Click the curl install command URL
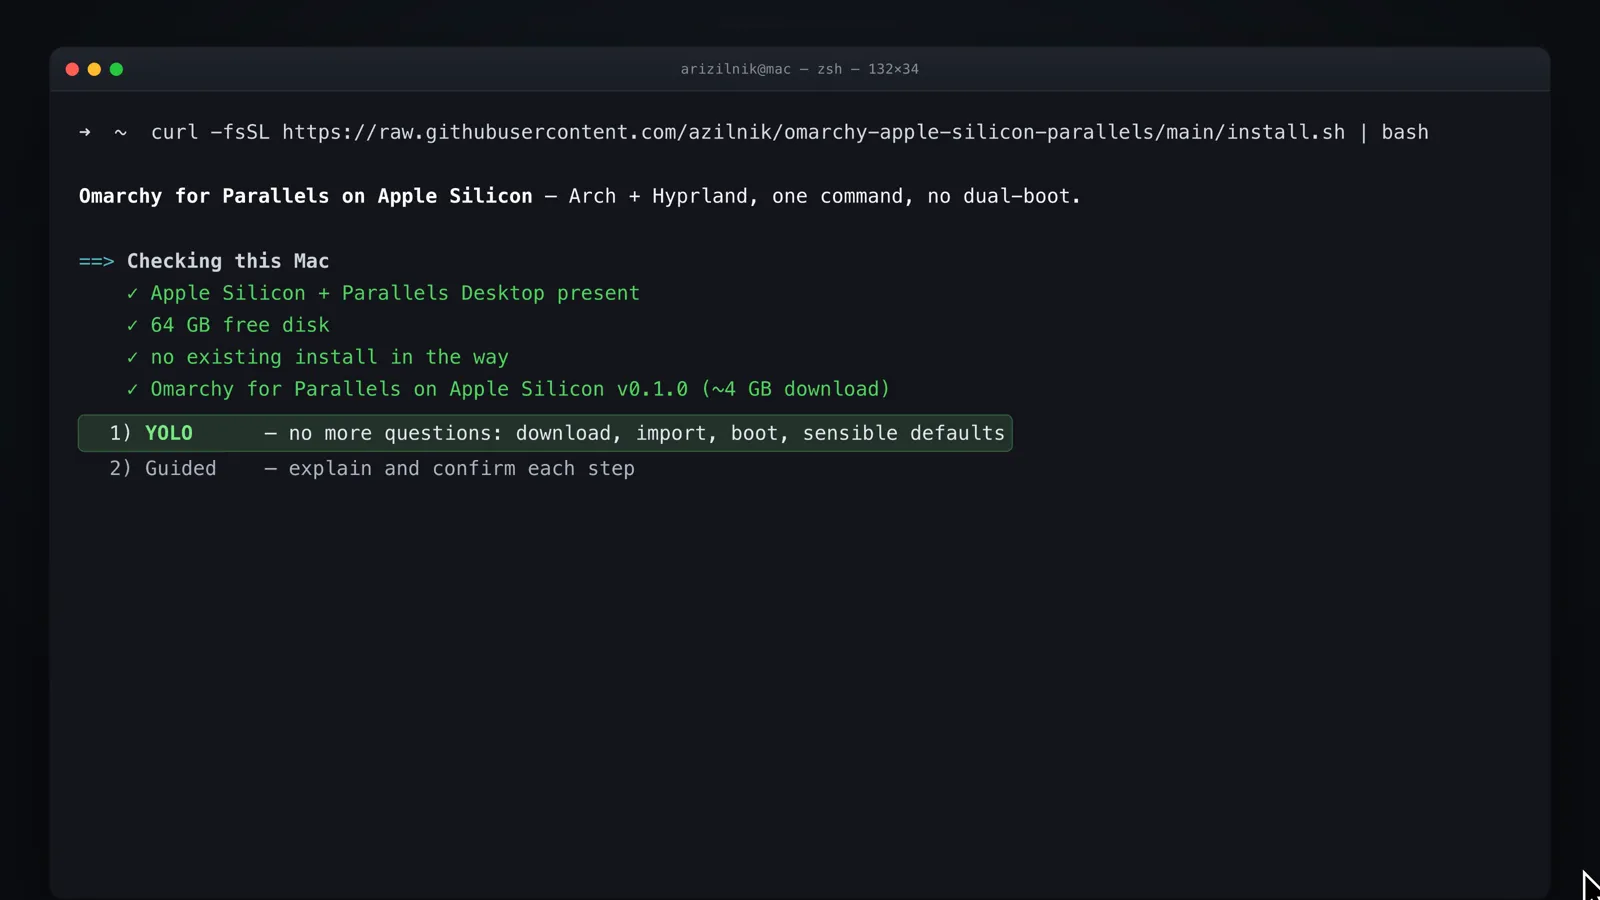This screenshot has height=900, width=1600. (x=813, y=132)
